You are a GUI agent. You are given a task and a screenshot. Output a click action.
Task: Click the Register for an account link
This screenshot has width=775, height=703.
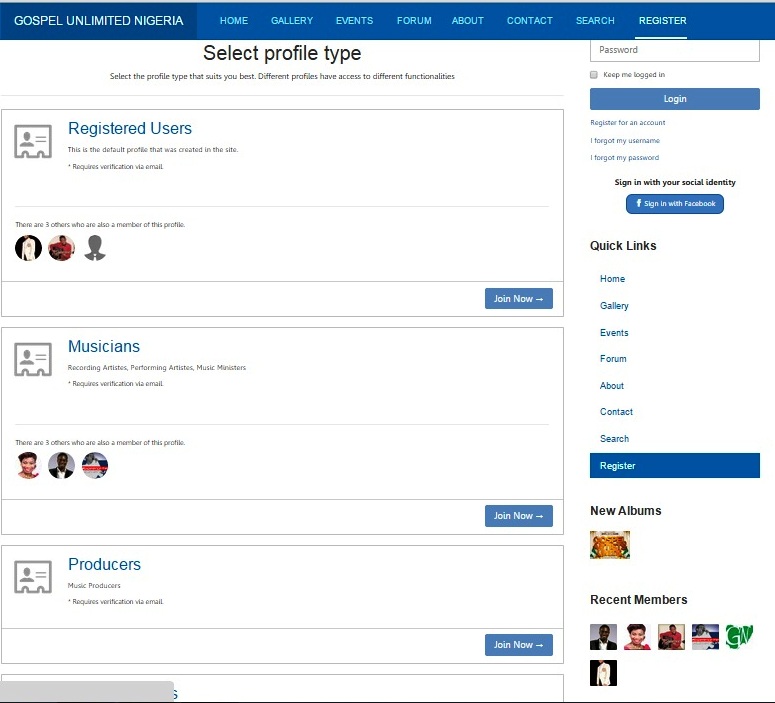coord(628,123)
